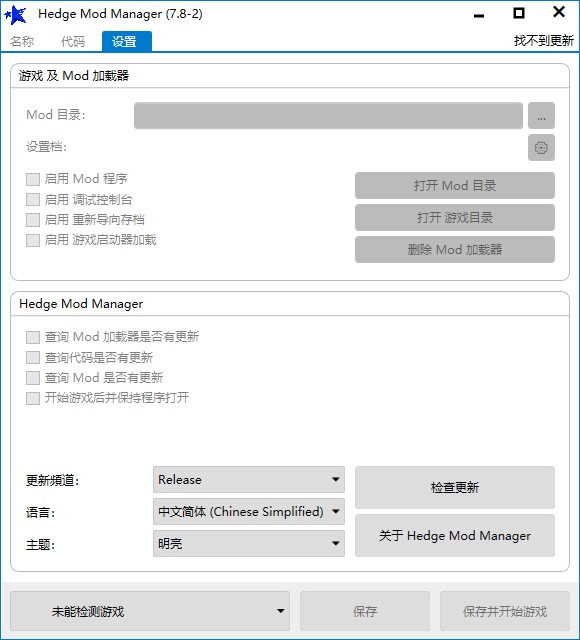Switch to the 名称 tab

point(22,42)
